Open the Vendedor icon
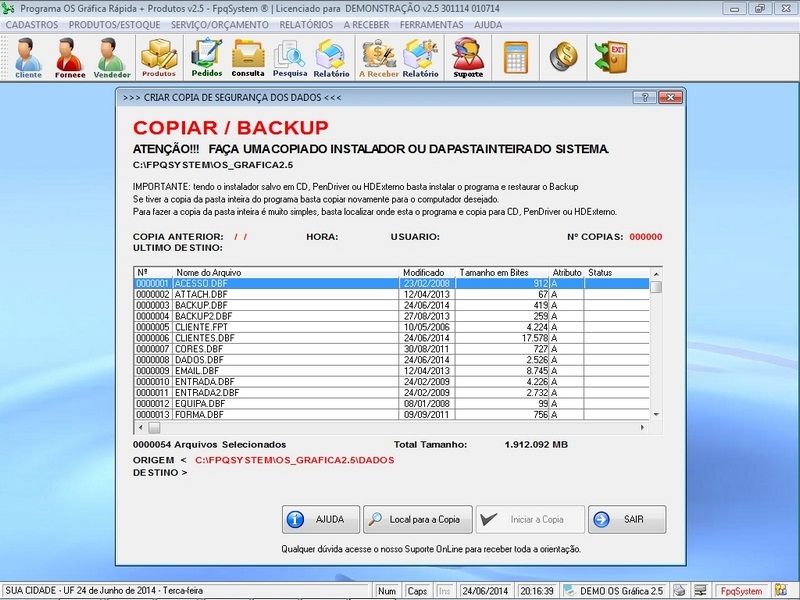The image size is (800, 600). [112, 58]
